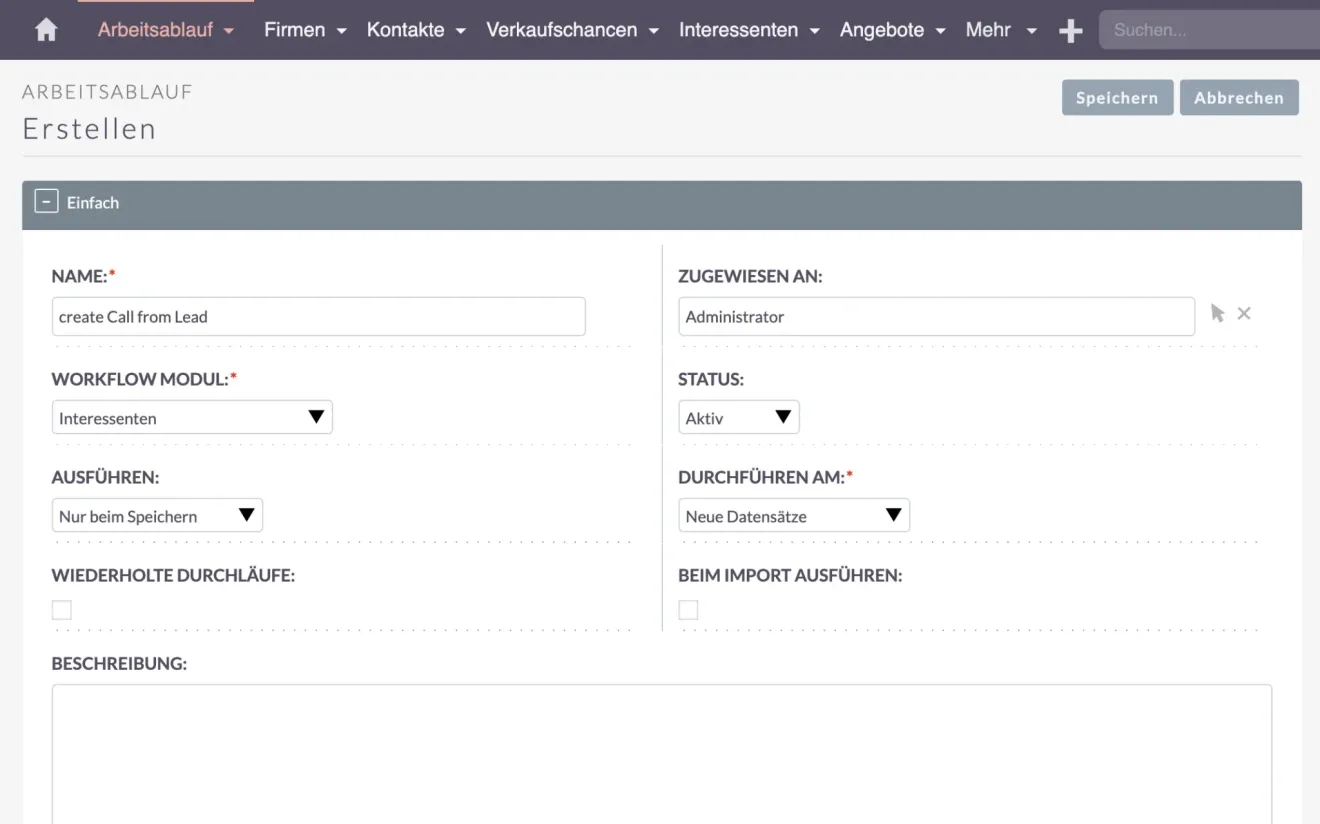This screenshot has width=1320, height=824.
Task: Open the Arbeitsablauf module menu
Action: coord(229,30)
